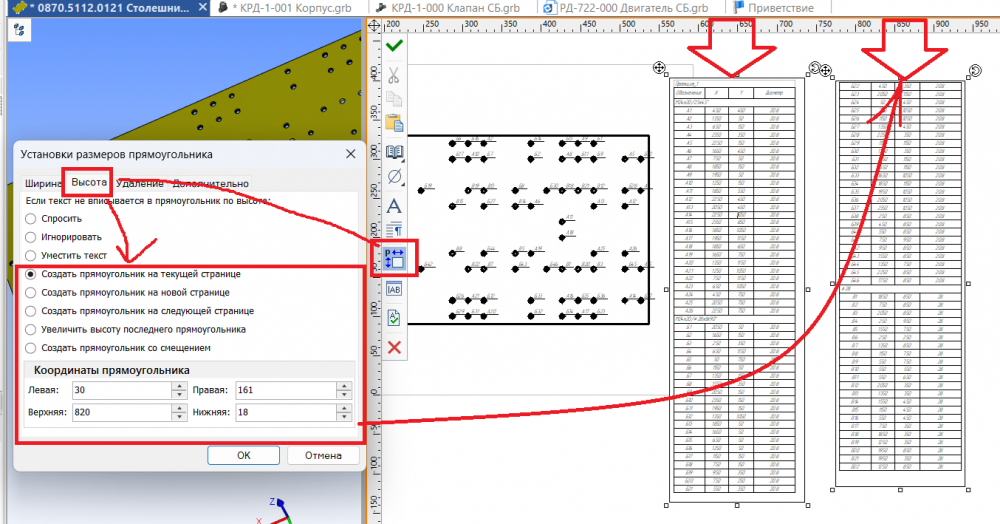Viewport: 1000px width, 524px height.
Task: Switch to the Ширина tab
Action: click(42, 184)
